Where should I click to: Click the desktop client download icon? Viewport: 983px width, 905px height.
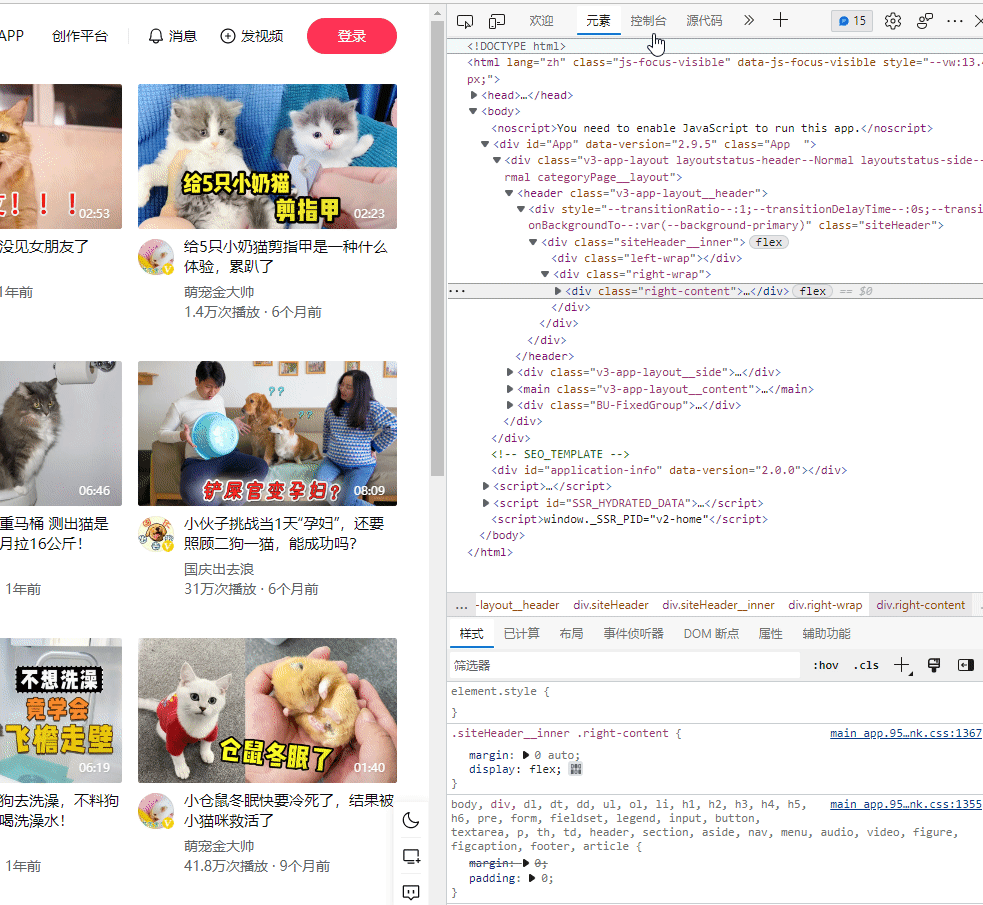coord(411,856)
